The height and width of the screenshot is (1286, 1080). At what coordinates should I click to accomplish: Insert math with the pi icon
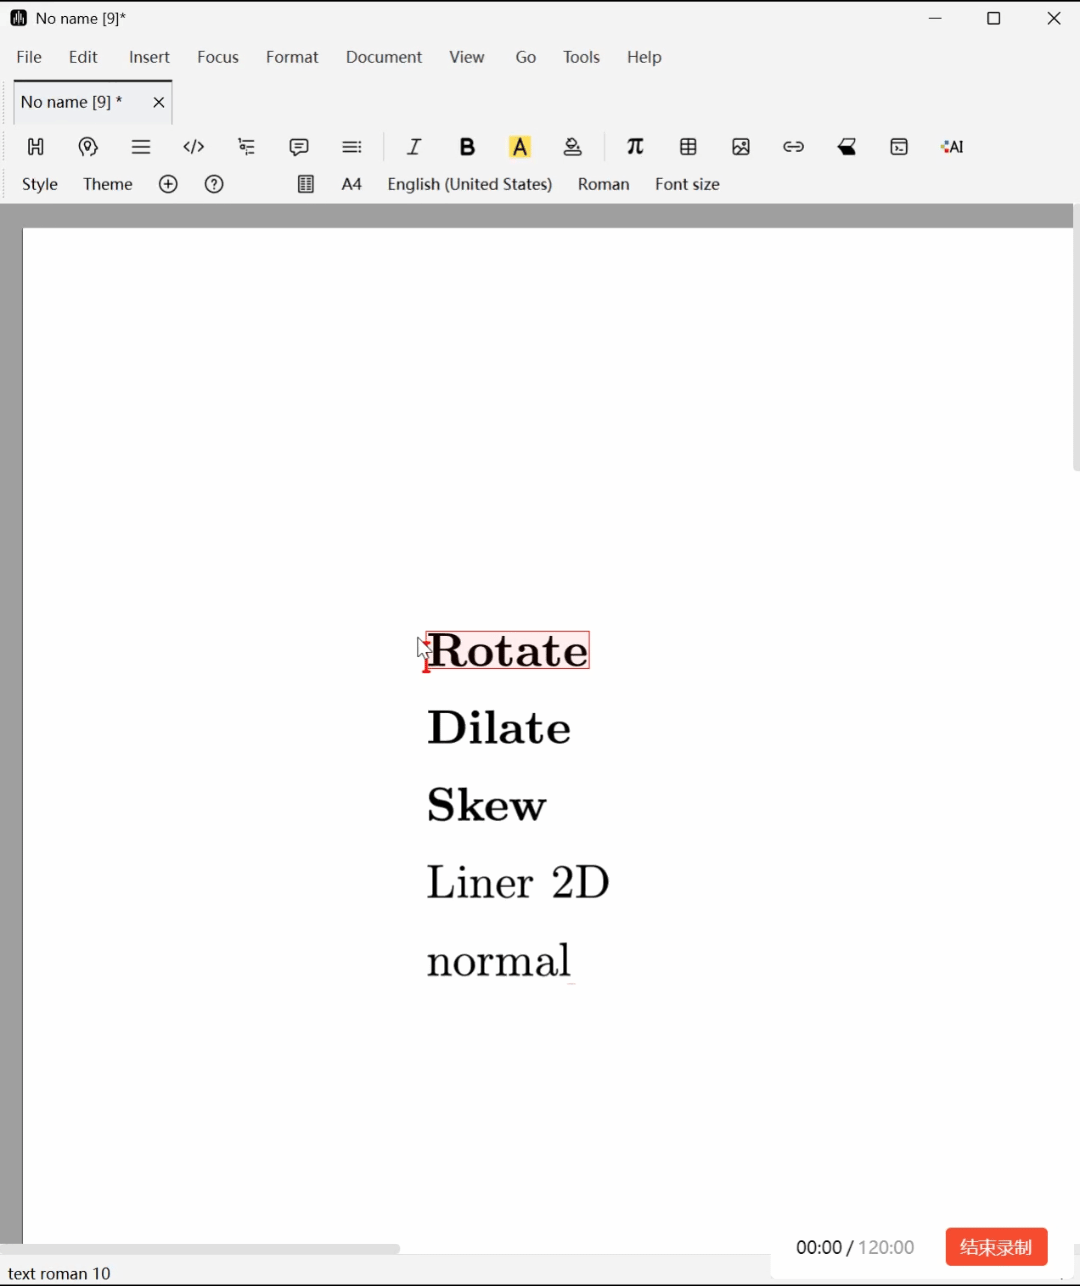[635, 147]
